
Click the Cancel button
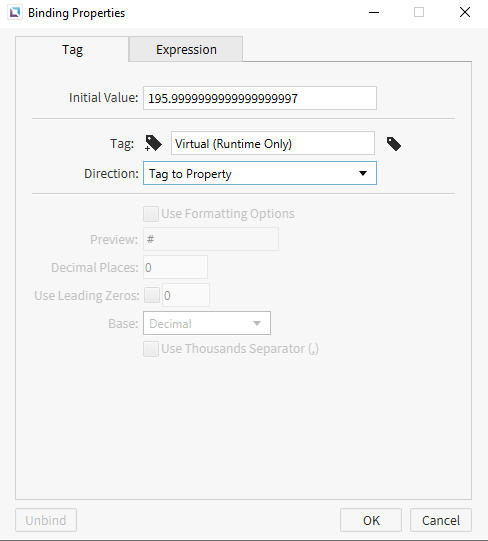[x=441, y=520]
